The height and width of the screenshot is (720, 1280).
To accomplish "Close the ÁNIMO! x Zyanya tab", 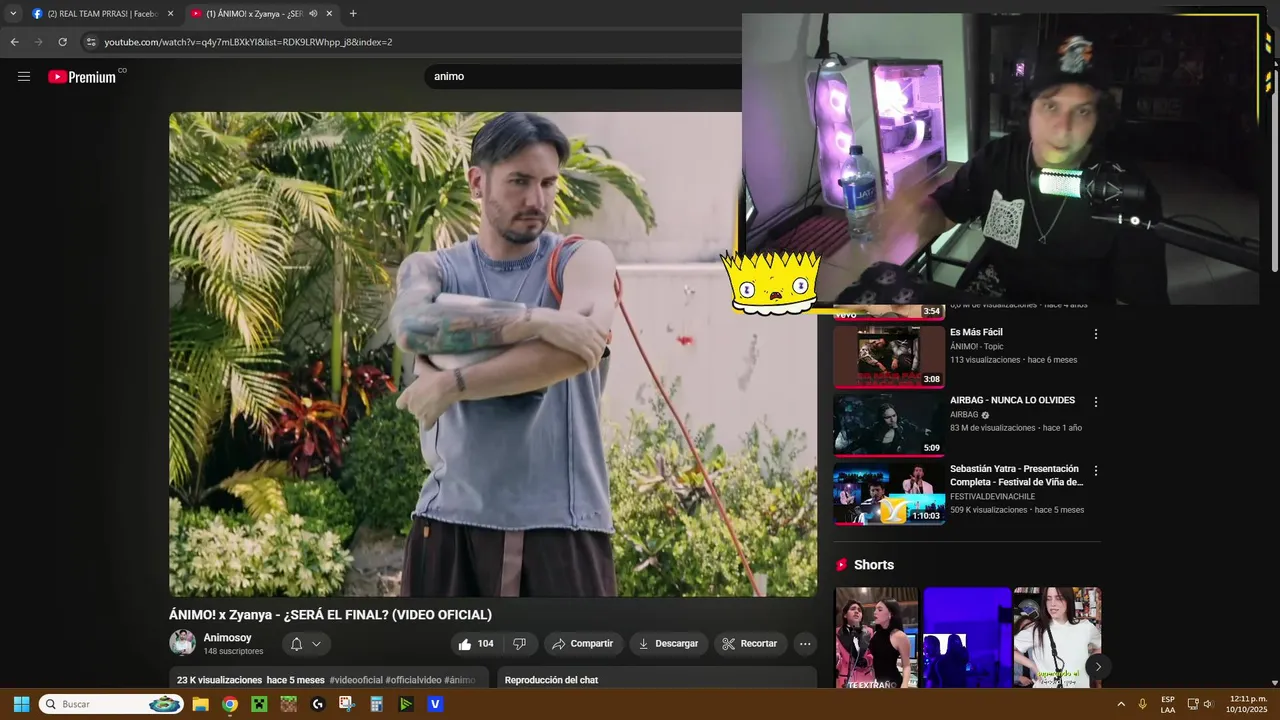I will (329, 14).
